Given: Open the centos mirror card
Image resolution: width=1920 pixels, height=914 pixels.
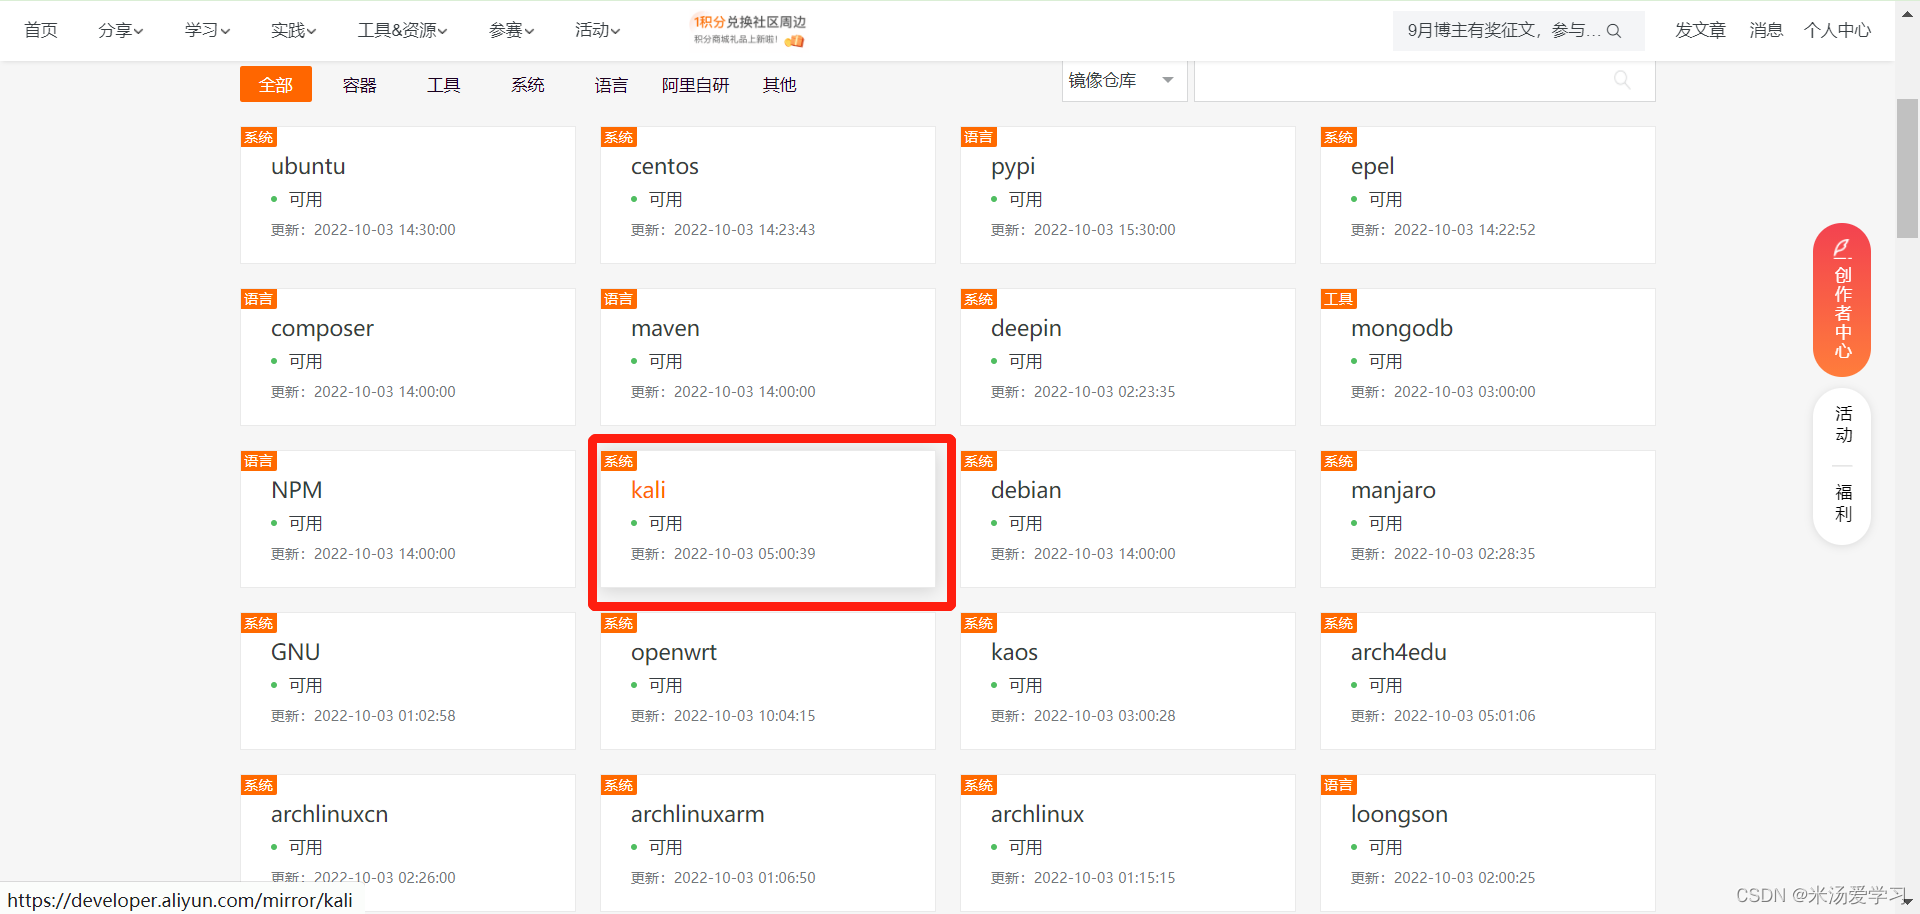Looking at the screenshot, I should point(768,195).
